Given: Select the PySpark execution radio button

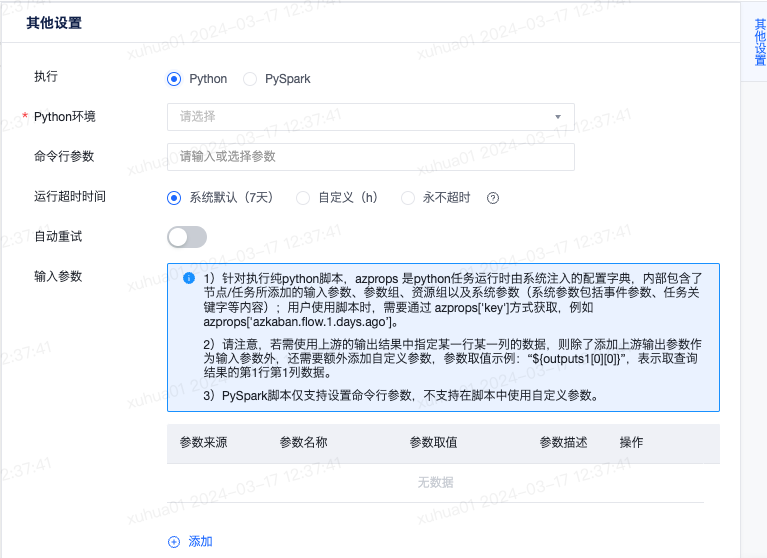Looking at the screenshot, I should pyautogui.click(x=250, y=79).
